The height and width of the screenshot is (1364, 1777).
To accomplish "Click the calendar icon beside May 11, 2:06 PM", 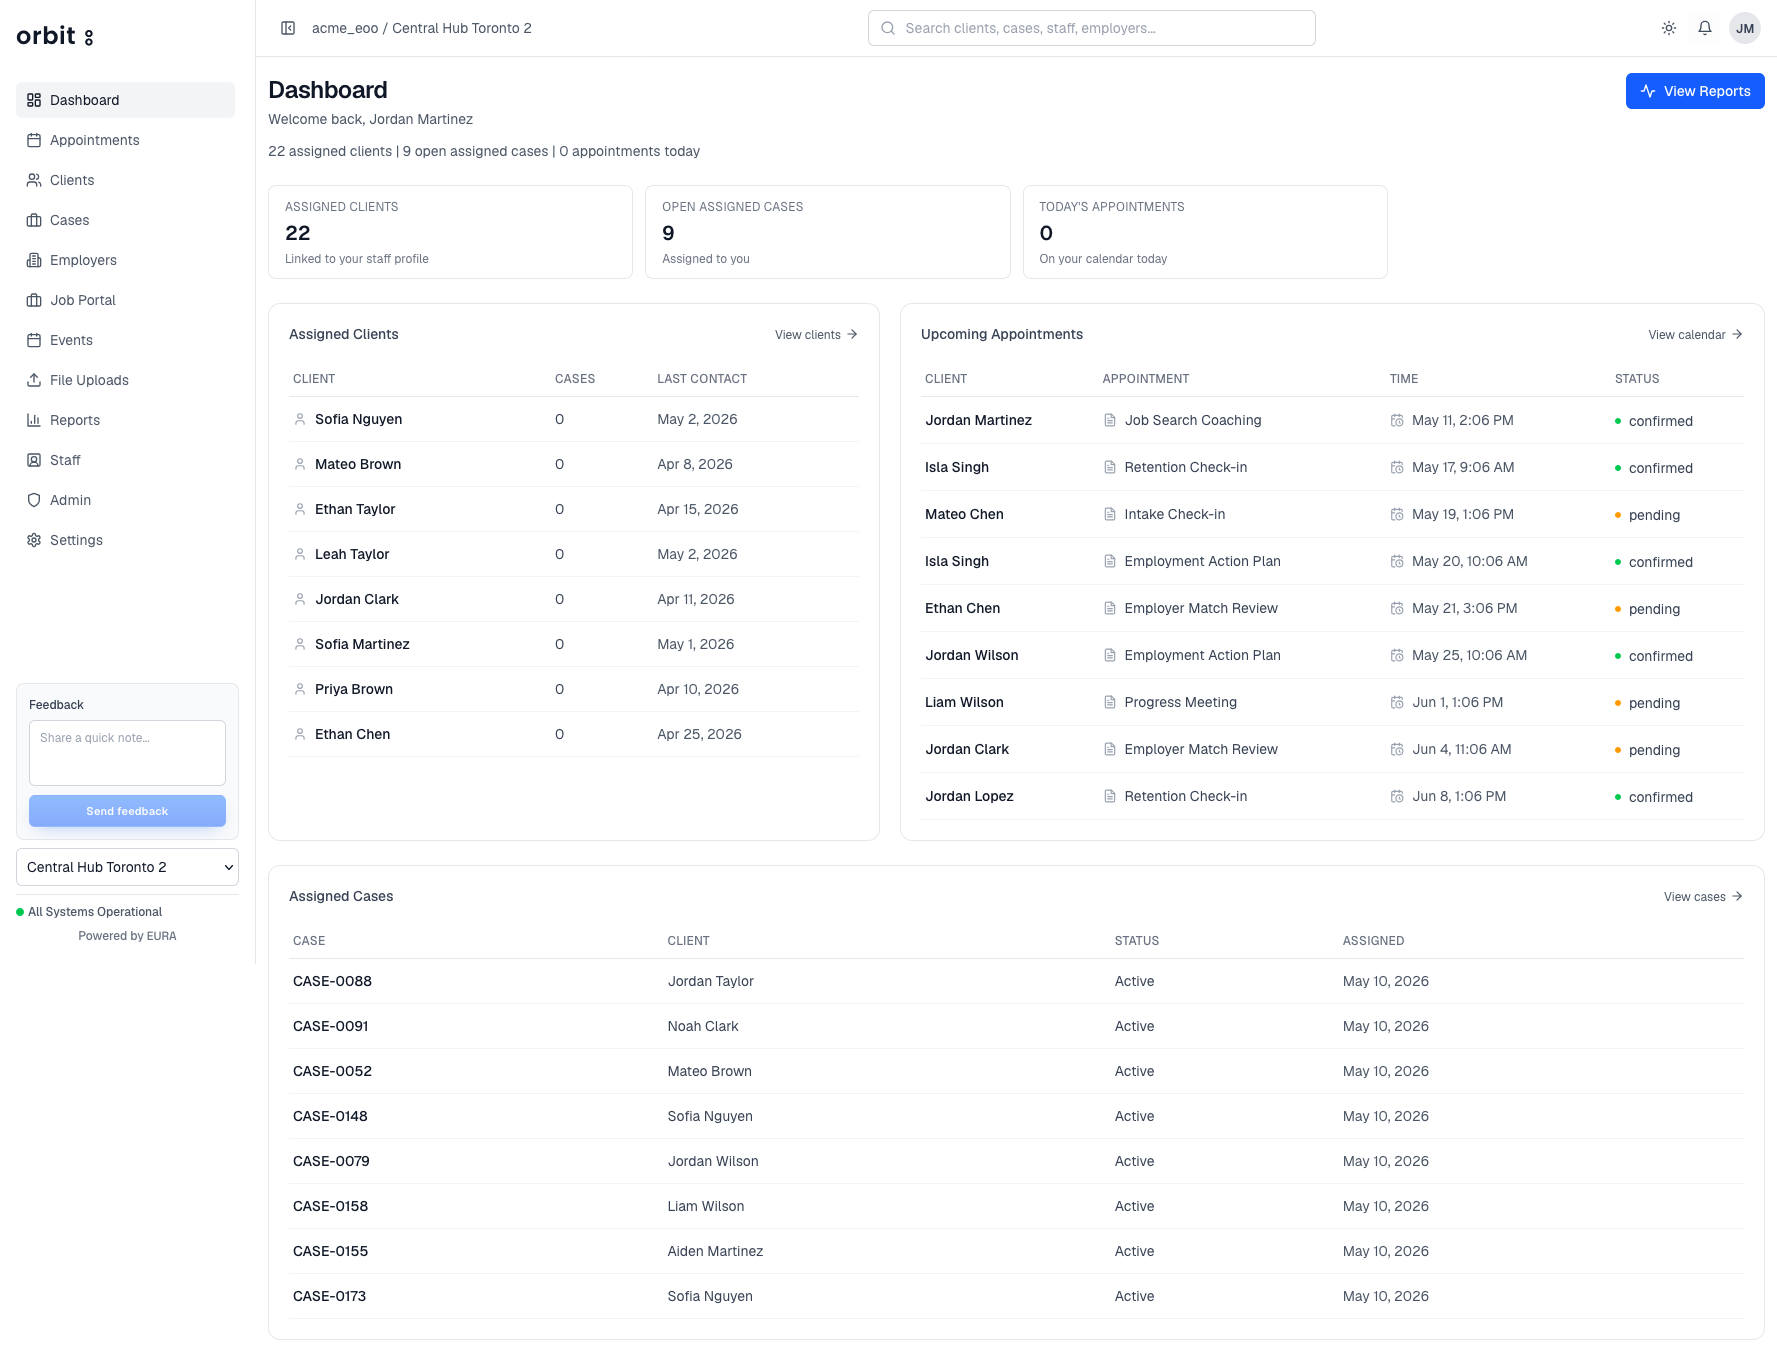I will [x=1397, y=420].
